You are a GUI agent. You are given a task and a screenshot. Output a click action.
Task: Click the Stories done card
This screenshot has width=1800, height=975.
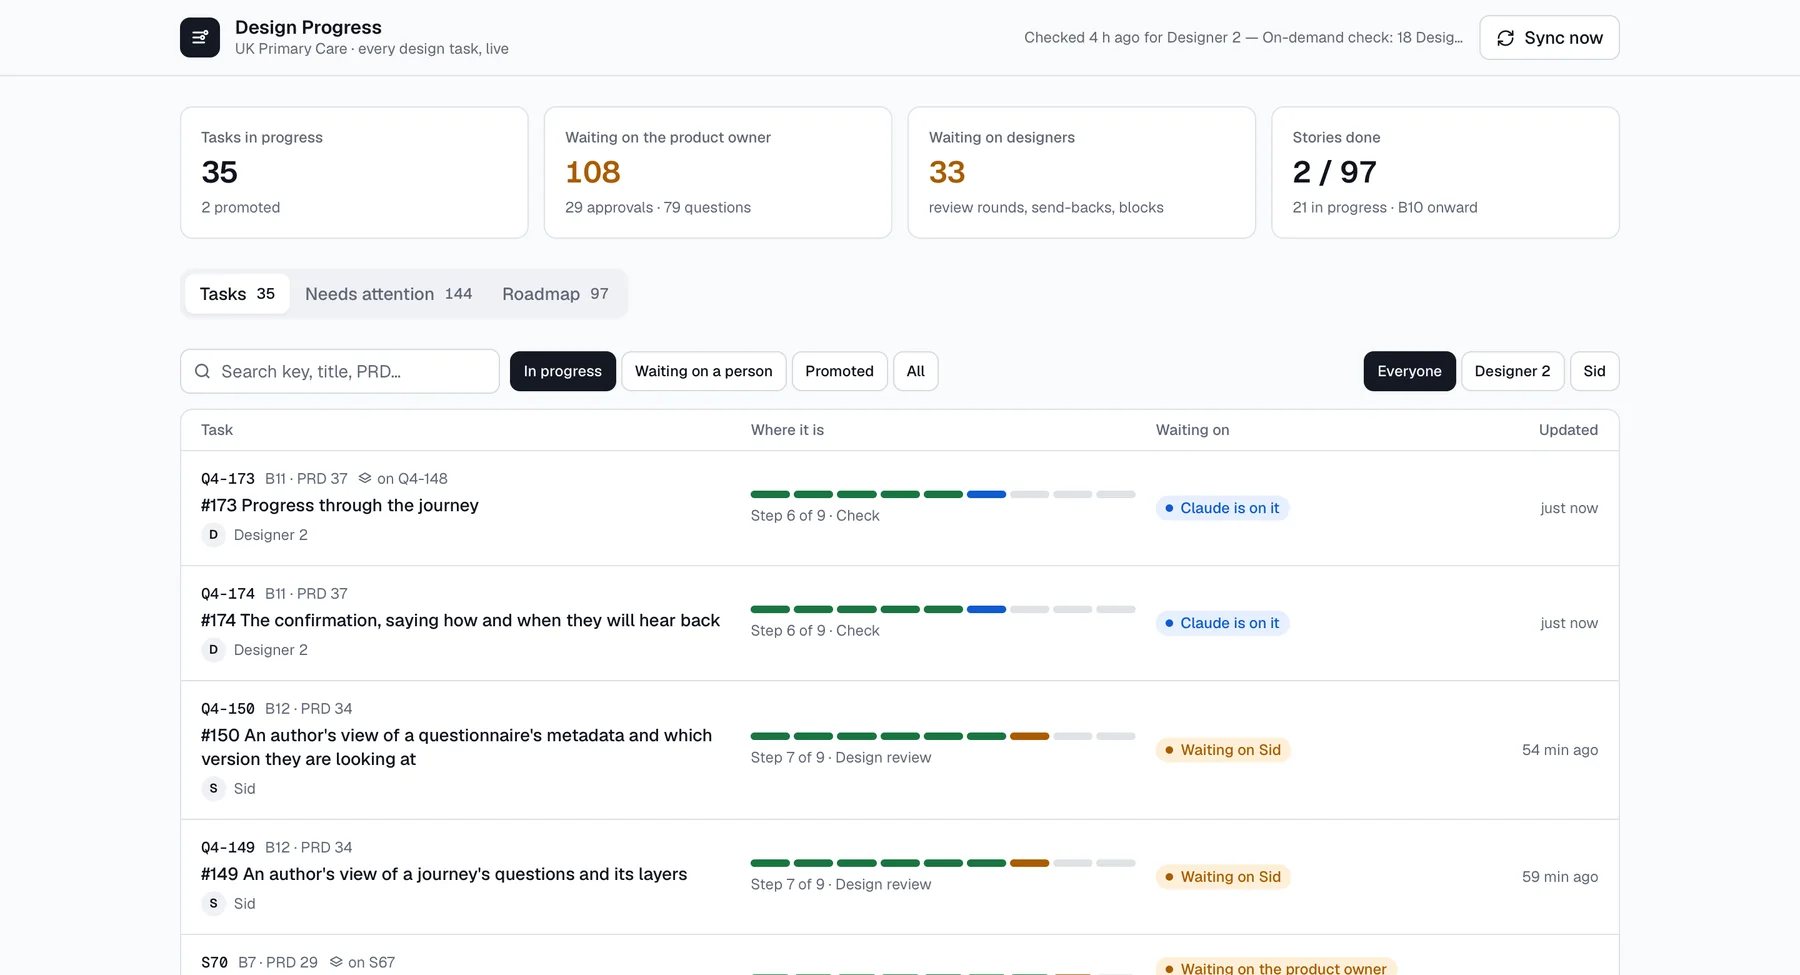coord(1445,173)
